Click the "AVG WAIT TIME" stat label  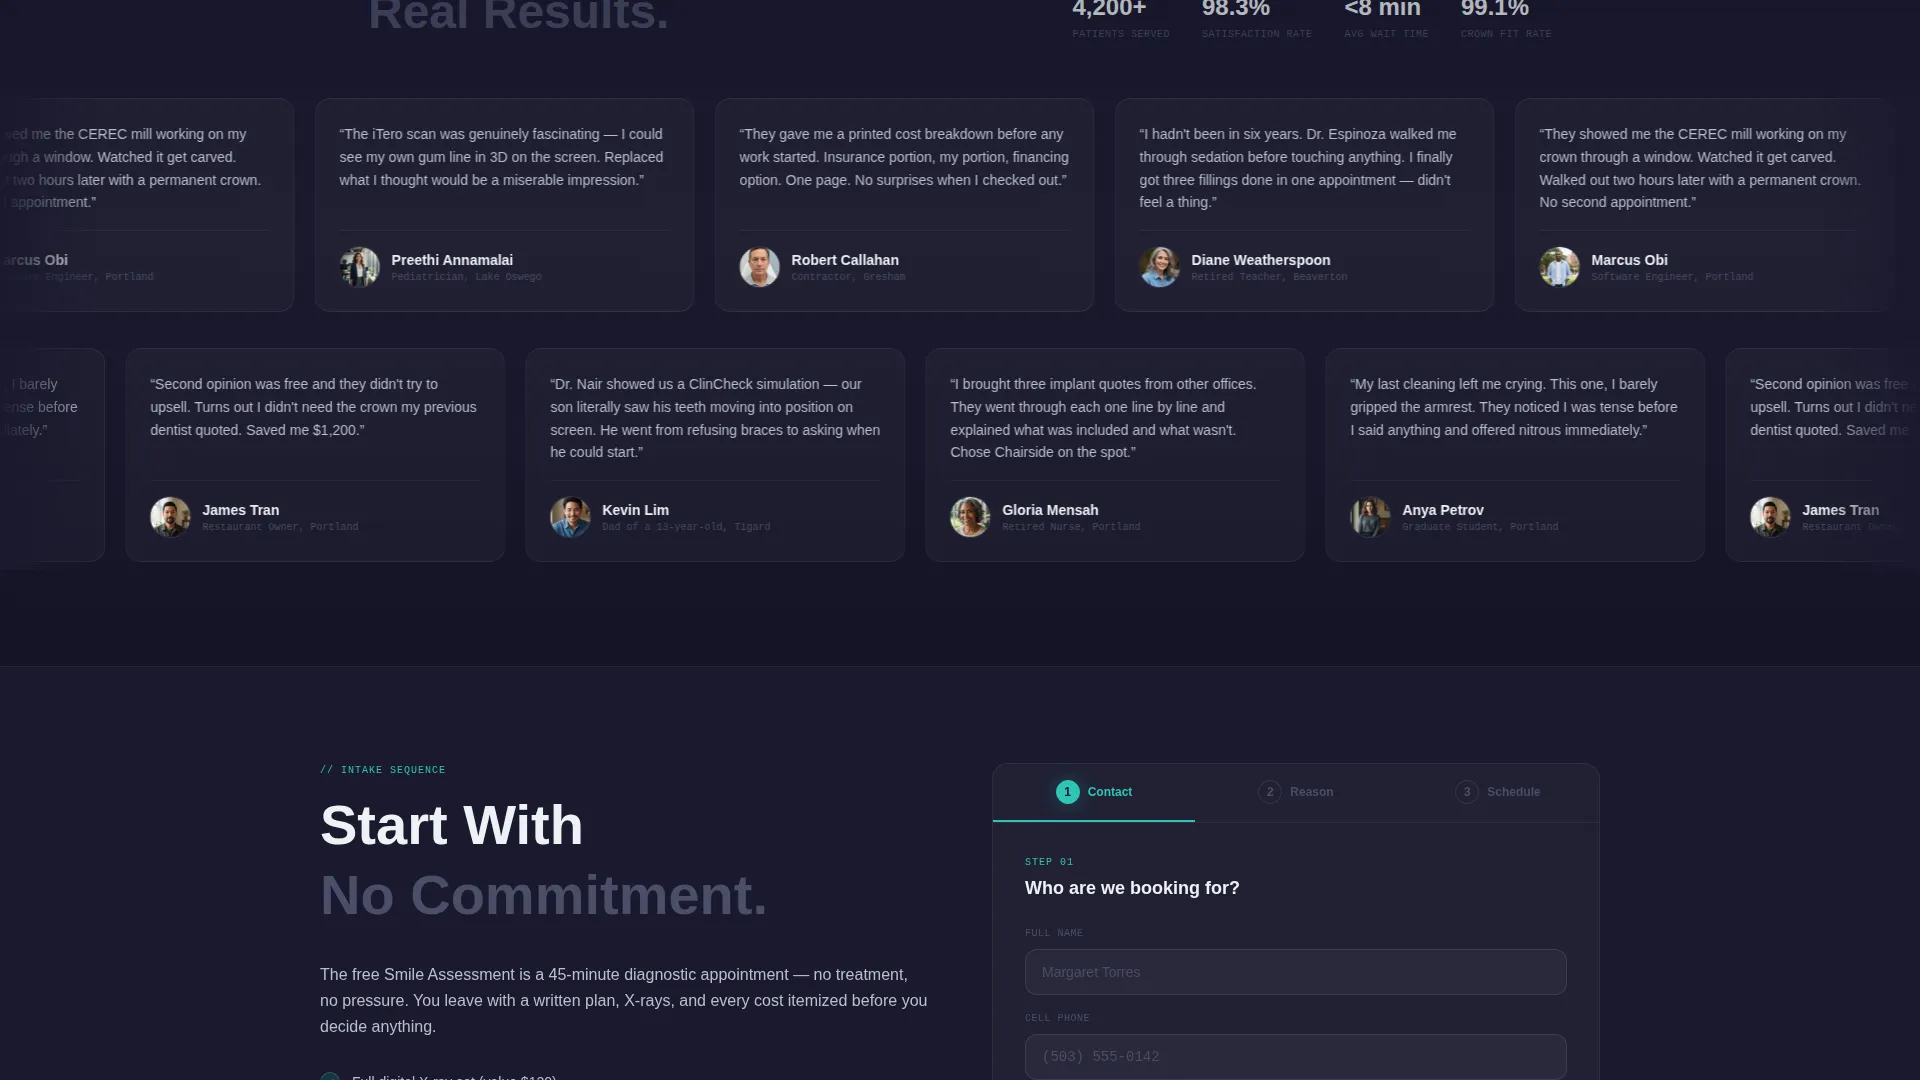[1386, 34]
